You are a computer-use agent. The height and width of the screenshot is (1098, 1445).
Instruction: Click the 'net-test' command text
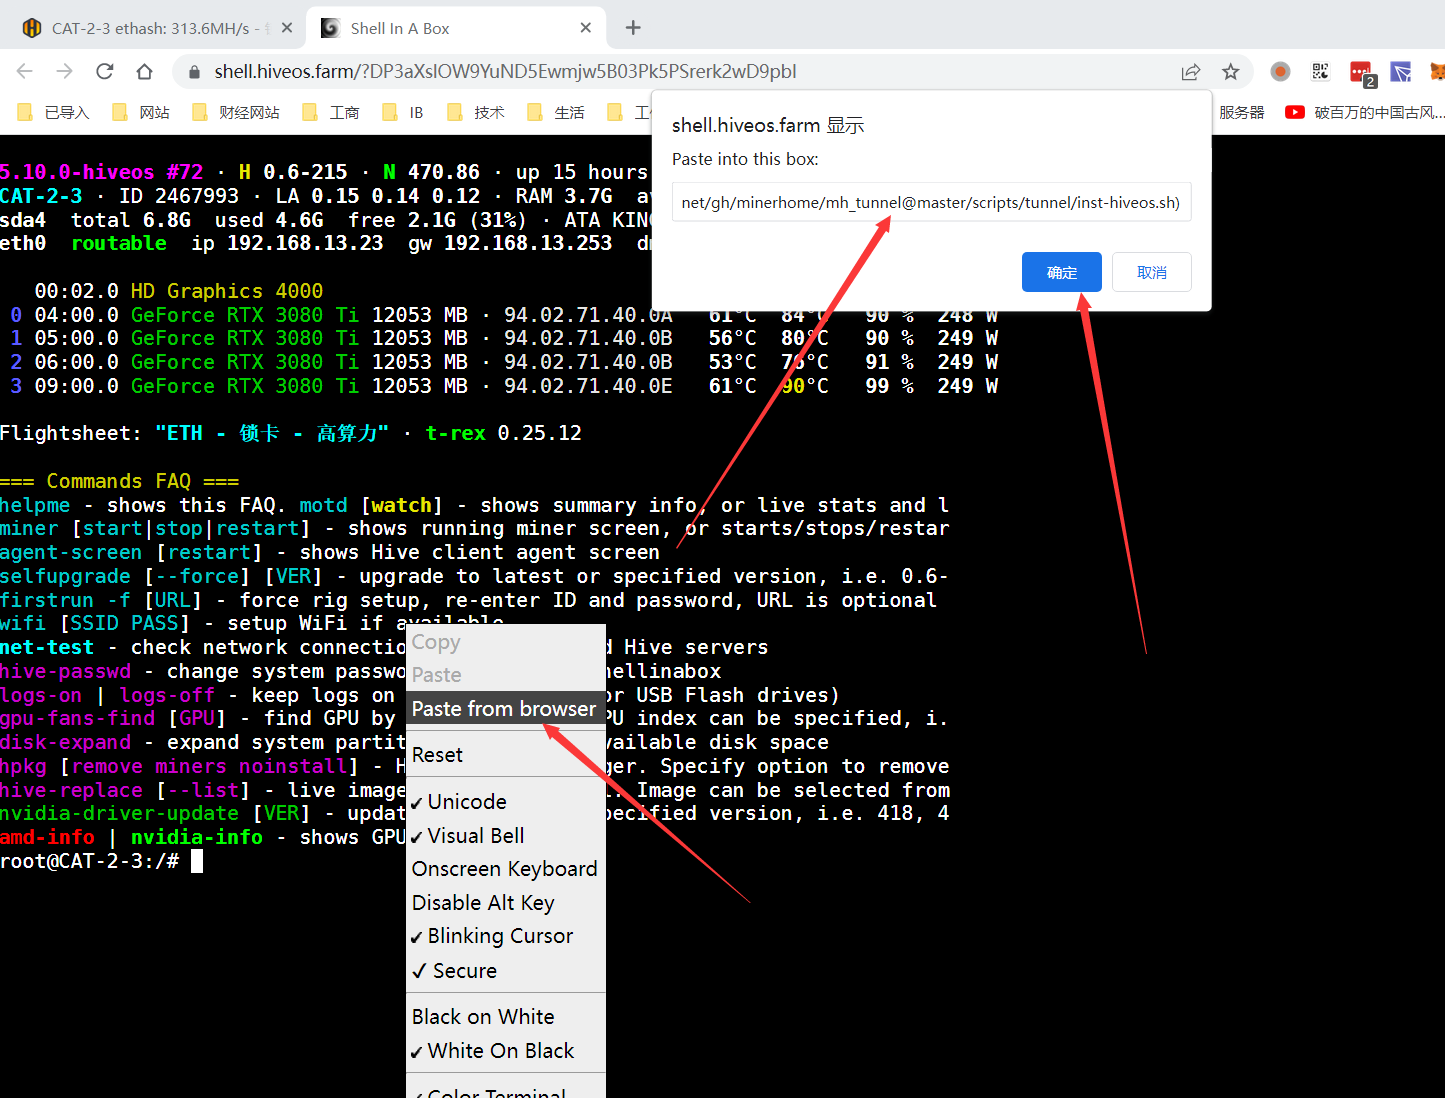47,647
